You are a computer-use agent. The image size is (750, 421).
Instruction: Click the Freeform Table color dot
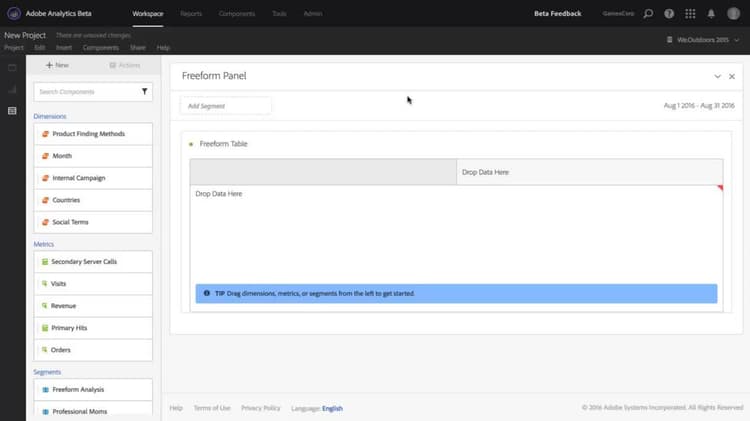point(191,144)
